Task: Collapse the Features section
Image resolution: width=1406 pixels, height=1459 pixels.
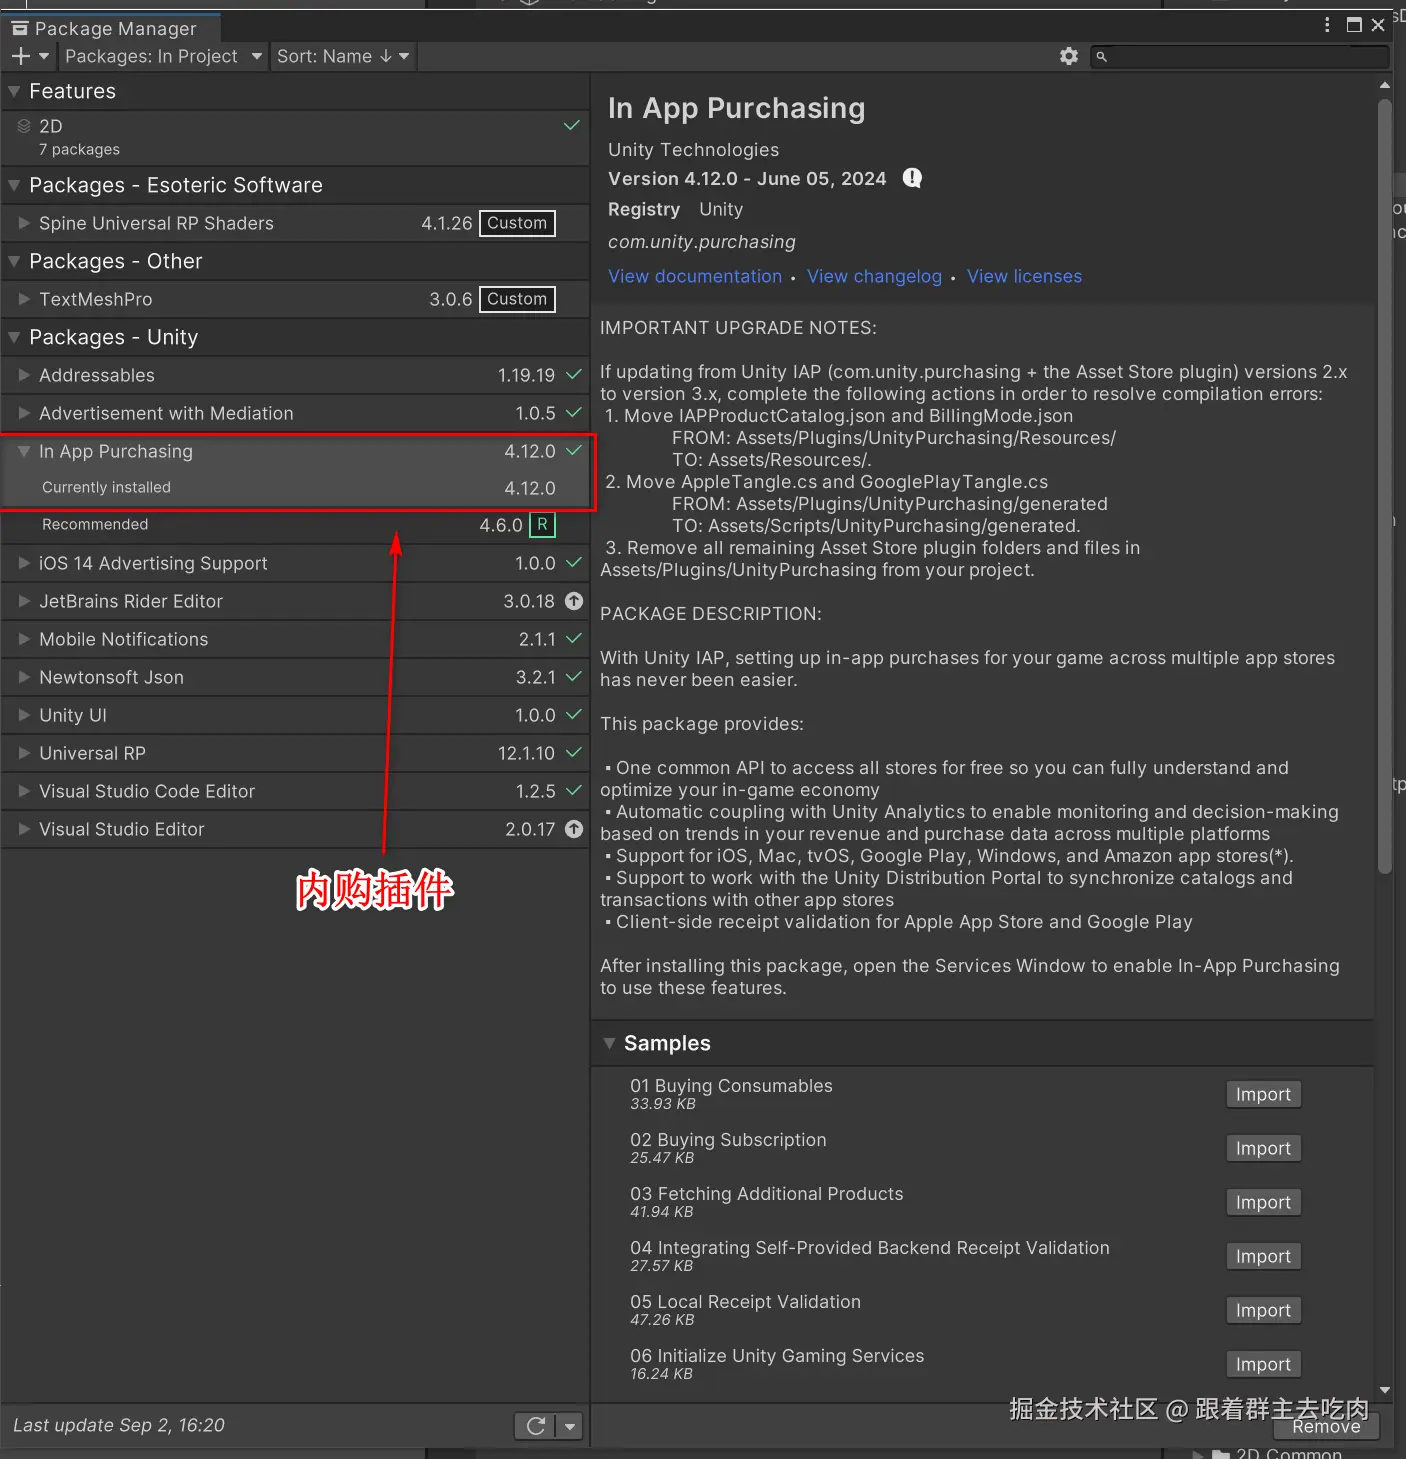Action: 14,91
